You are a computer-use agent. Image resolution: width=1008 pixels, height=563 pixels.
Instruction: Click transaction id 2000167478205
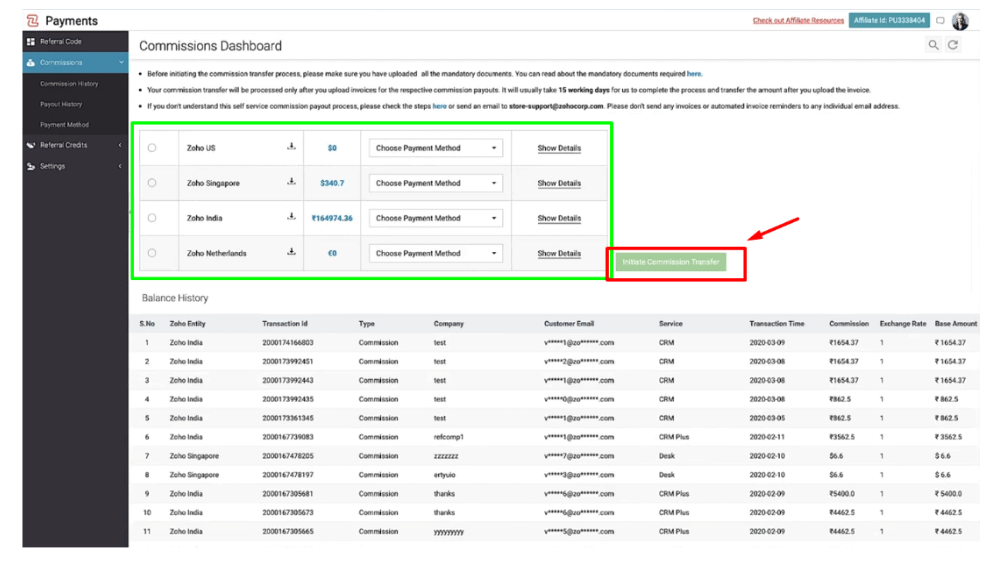point(287,456)
